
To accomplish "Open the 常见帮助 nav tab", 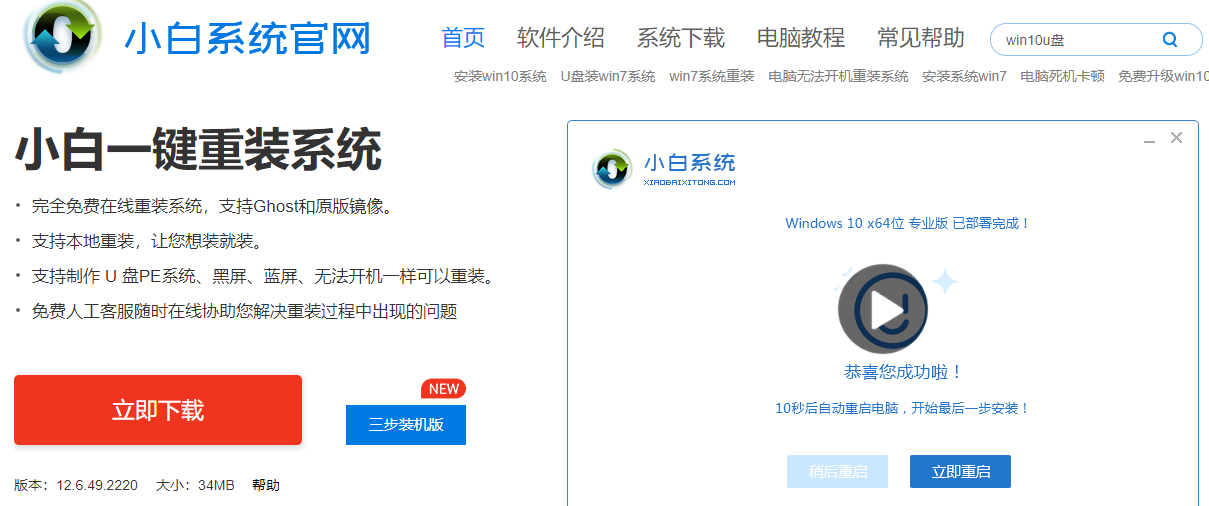I will click(921, 38).
